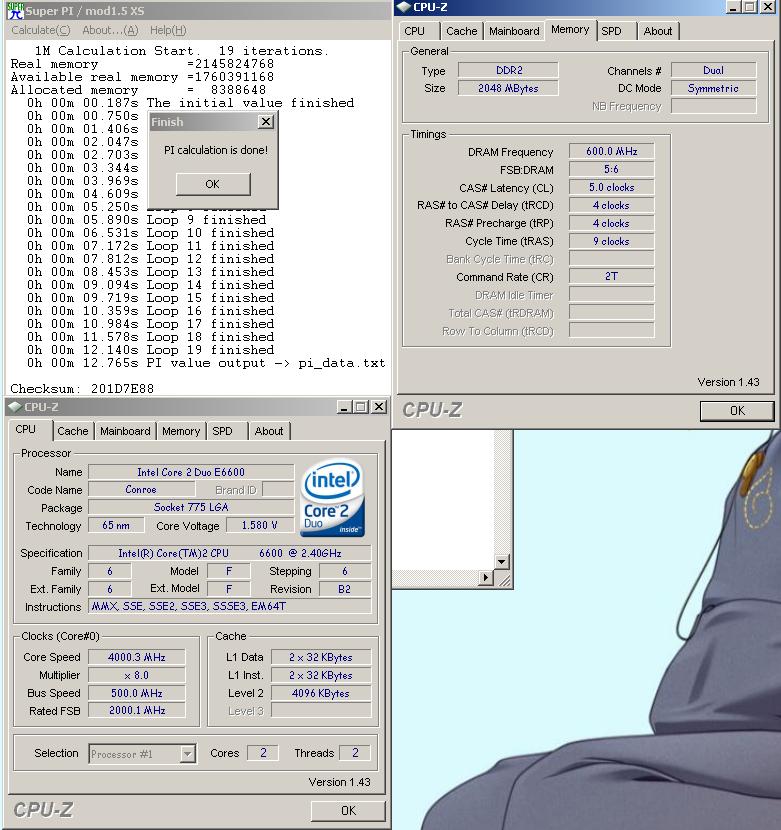Close the lower CPU-Z CPU window

[x=379, y=407]
